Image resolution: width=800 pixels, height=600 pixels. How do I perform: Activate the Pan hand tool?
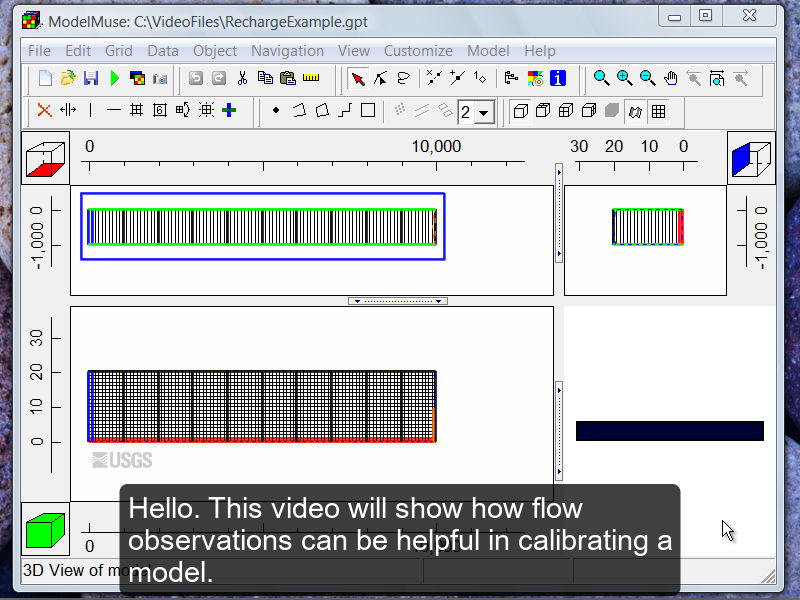pos(671,78)
